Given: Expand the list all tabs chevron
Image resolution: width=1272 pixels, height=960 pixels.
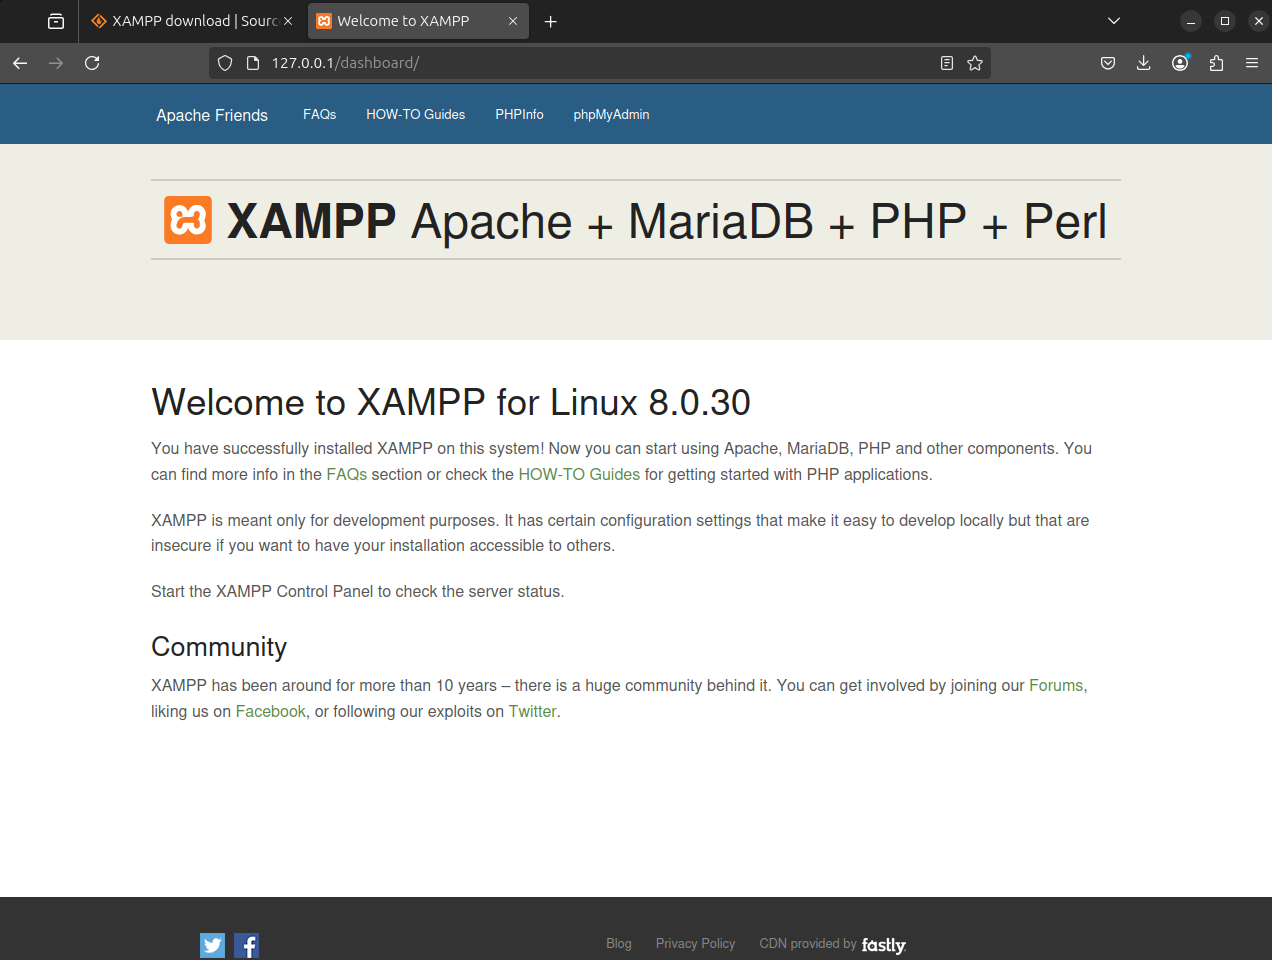Looking at the screenshot, I should (1114, 21).
